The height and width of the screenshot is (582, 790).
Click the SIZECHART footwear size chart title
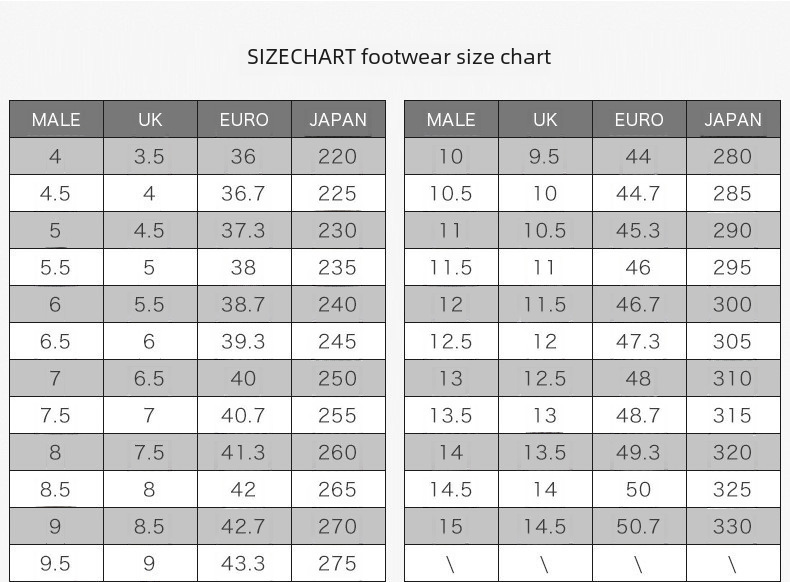point(399,57)
